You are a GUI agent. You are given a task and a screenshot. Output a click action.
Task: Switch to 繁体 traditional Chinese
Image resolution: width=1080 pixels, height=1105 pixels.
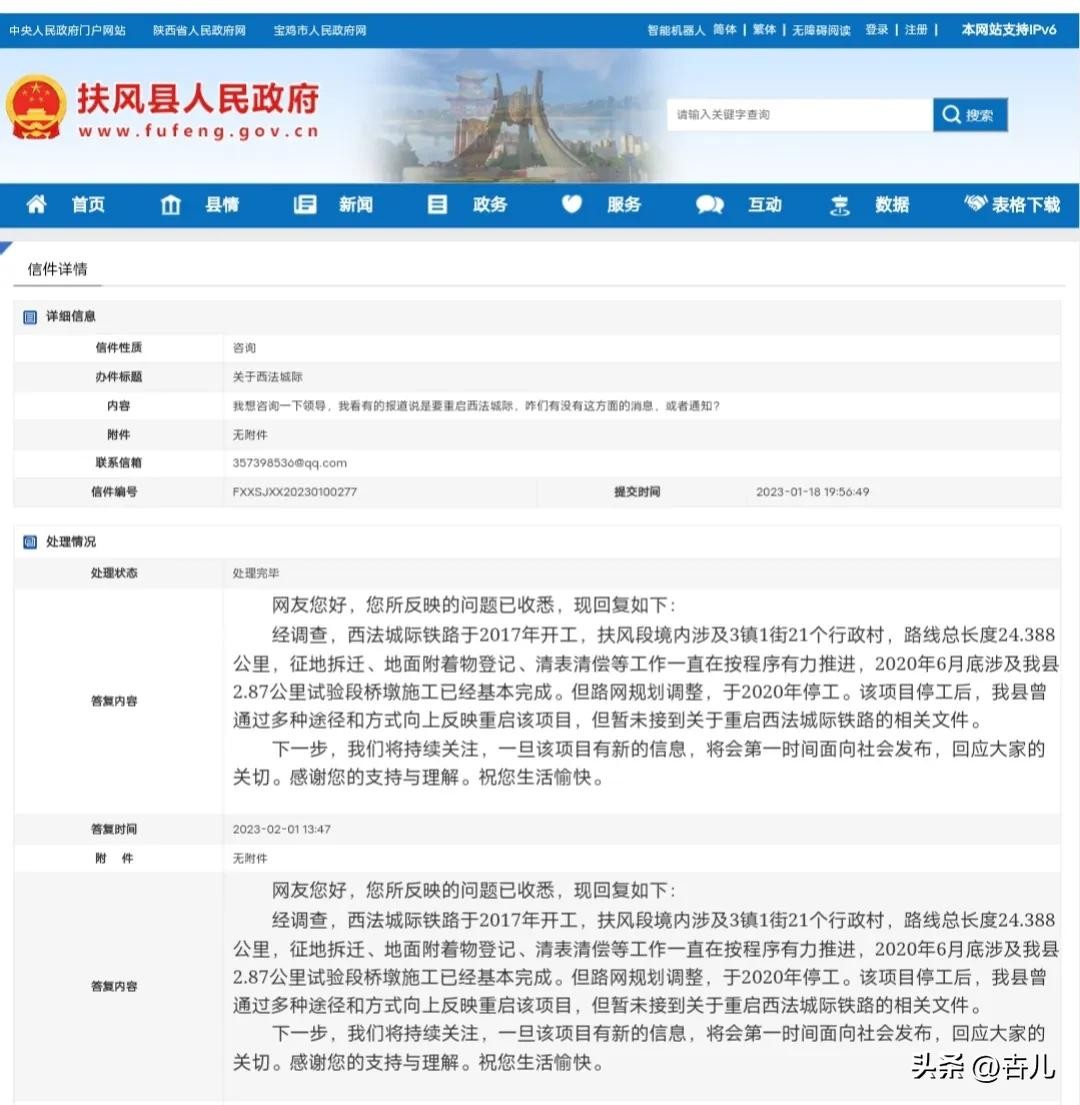click(765, 30)
